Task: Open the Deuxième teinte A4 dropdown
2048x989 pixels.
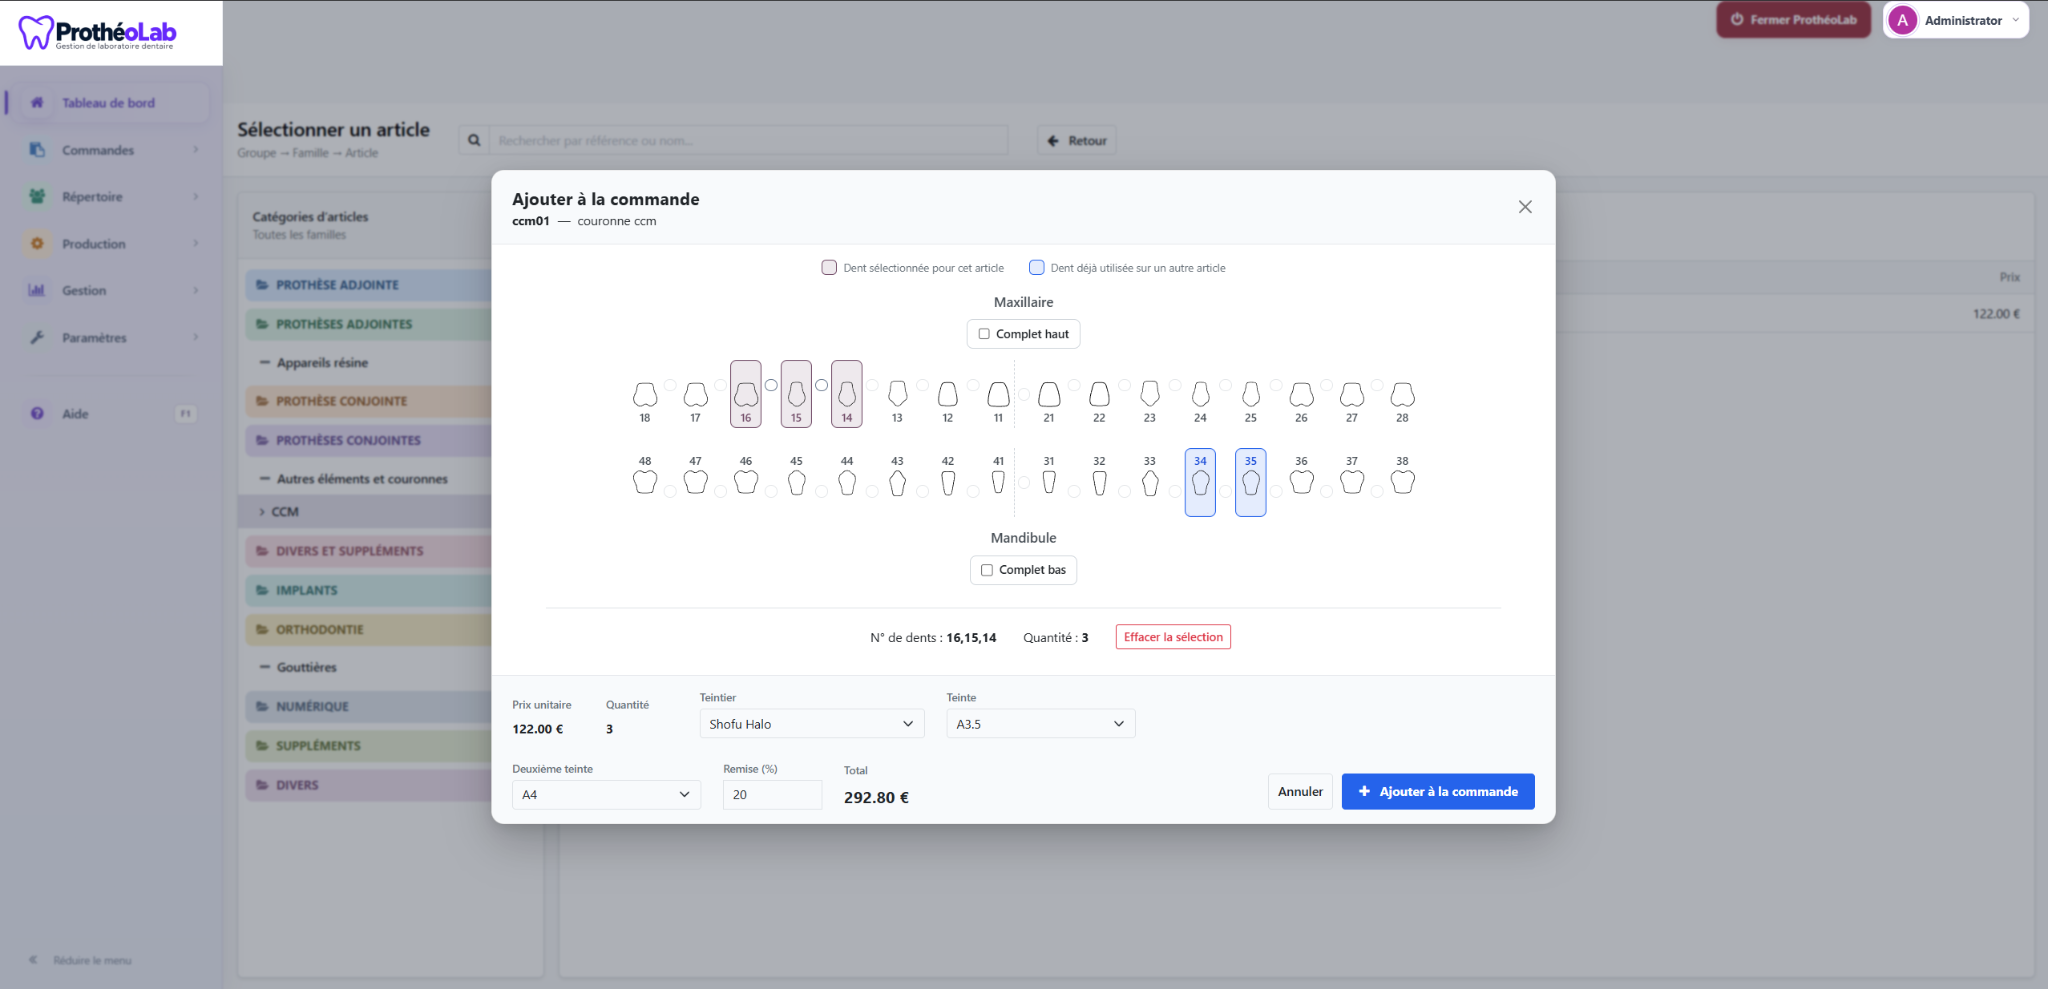Action: click(x=606, y=795)
